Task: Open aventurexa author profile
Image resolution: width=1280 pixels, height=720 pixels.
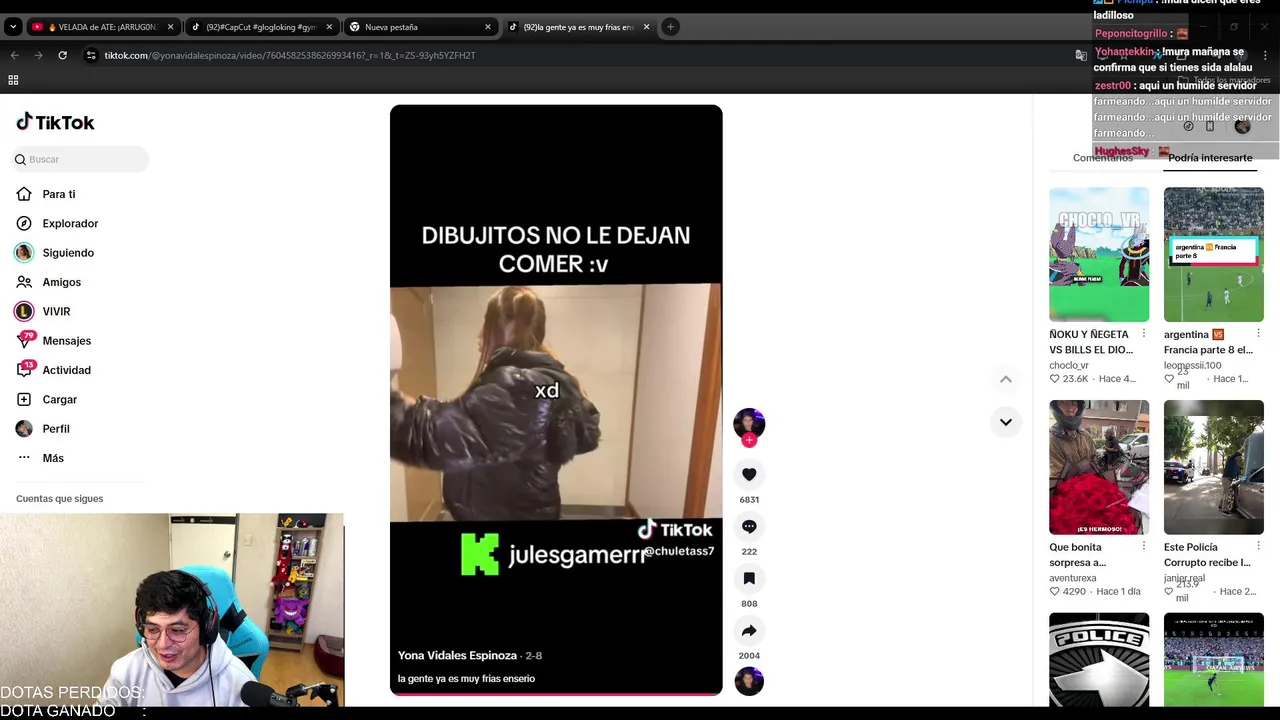Action: (1072, 578)
